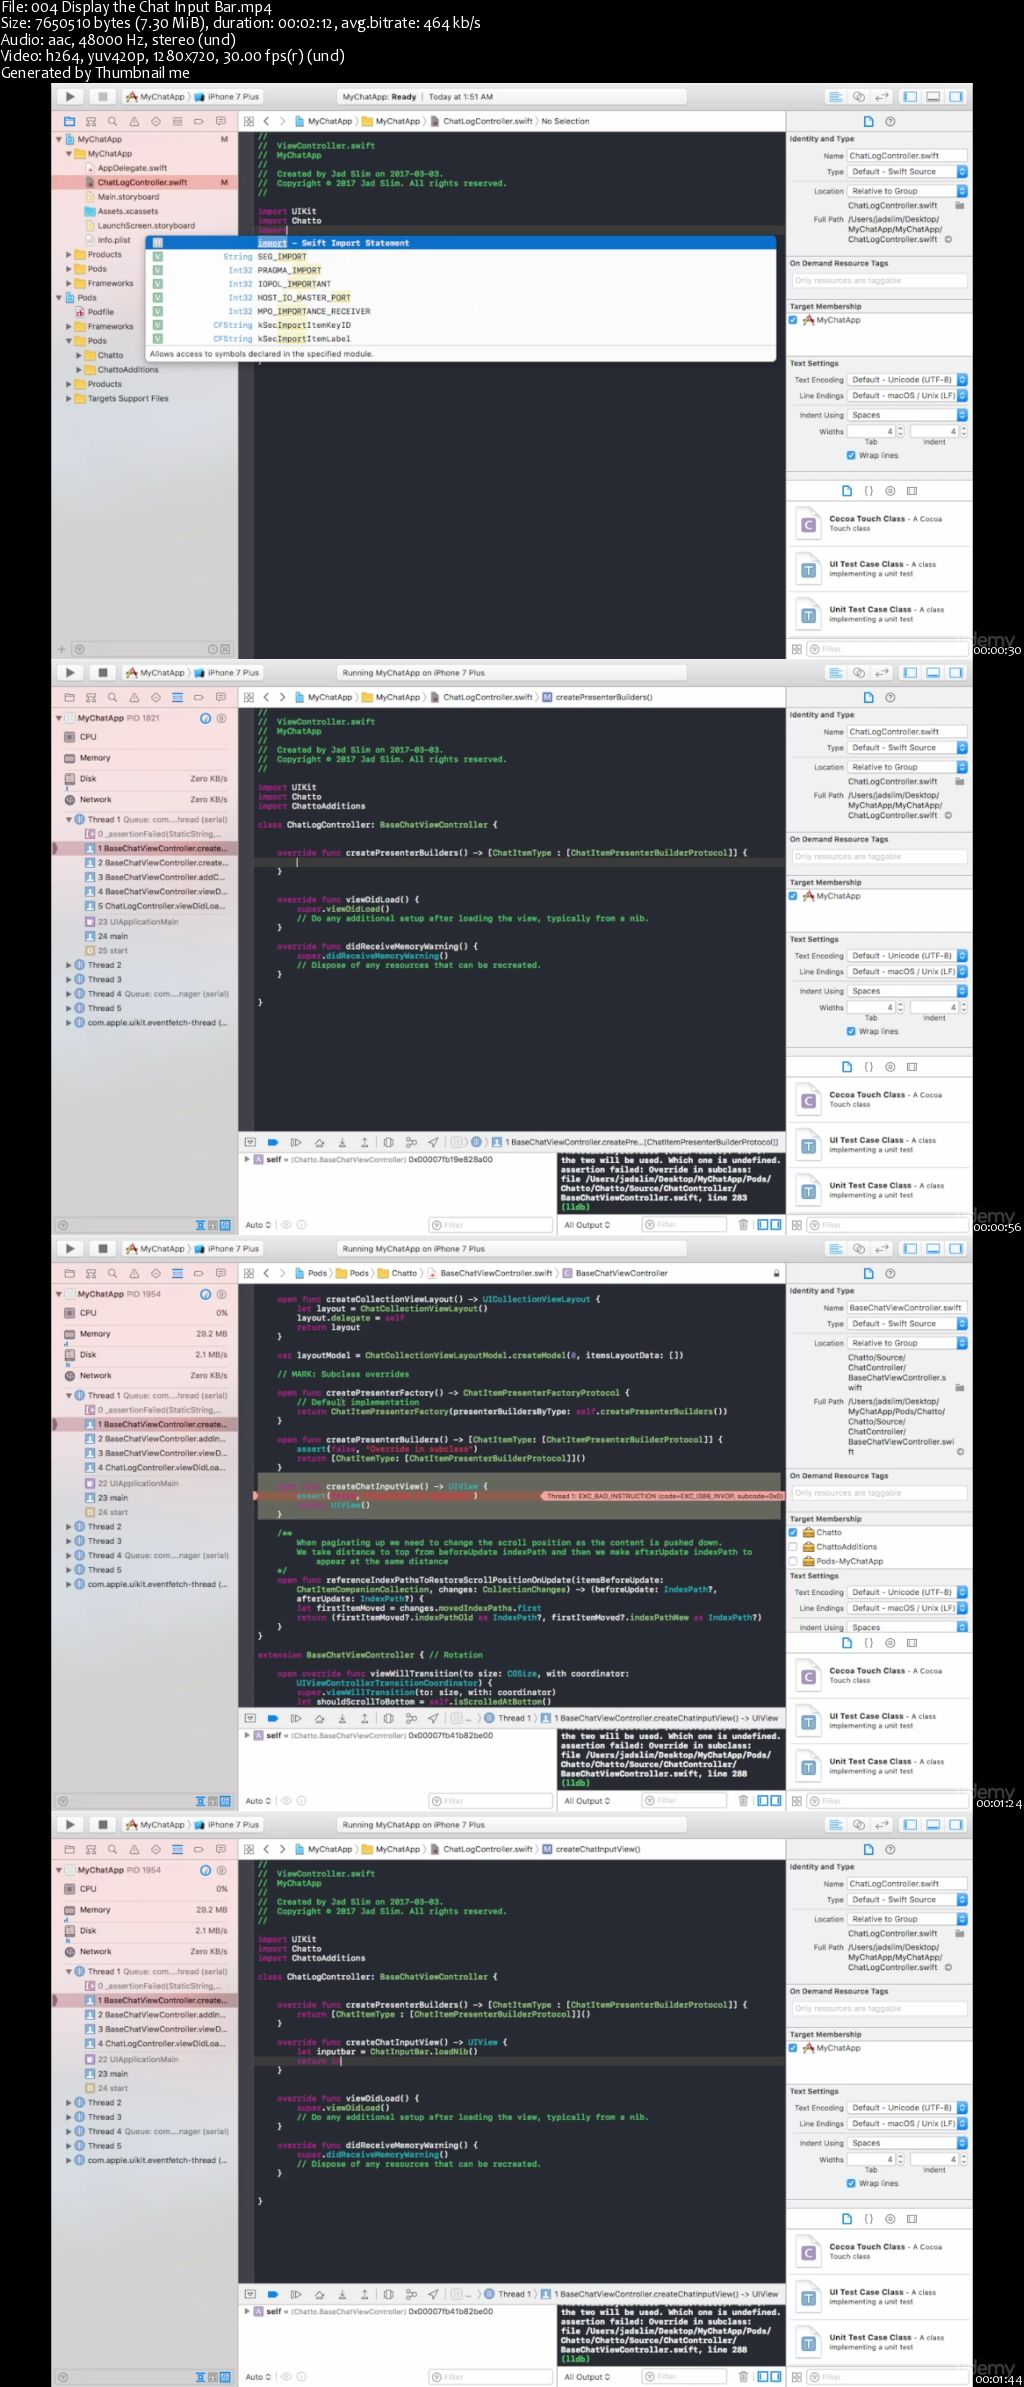In the 00:00:30 frame, open the Type 'Default - Swift Source' dropdown
Image resolution: width=1024 pixels, height=2387 pixels.
908,171
